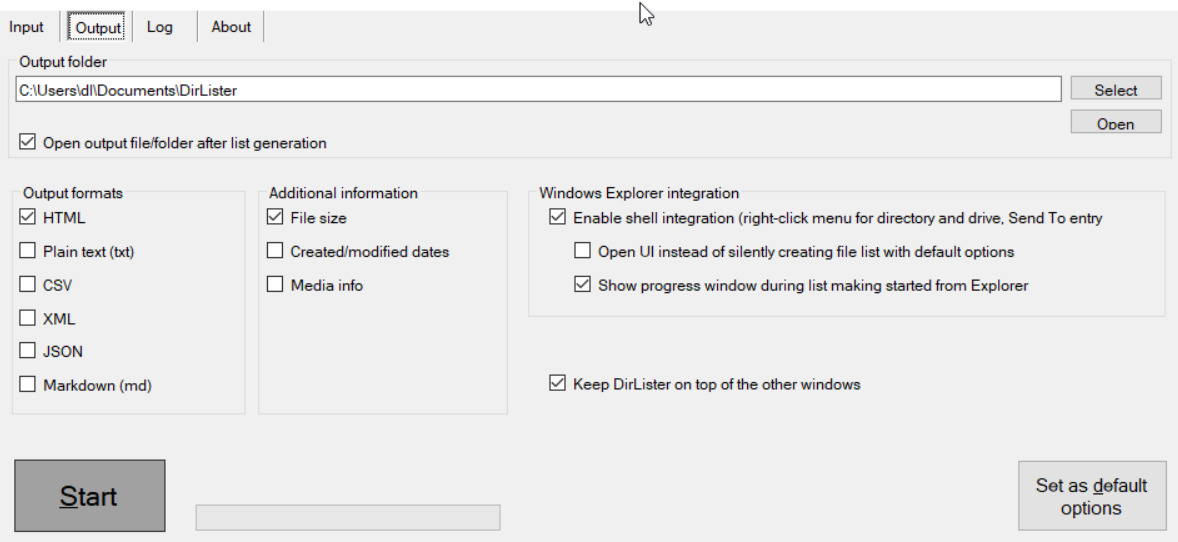Screen dimensions: 1178x542
Task: Click Set as default options button
Action: click(x=1091, y=496)
